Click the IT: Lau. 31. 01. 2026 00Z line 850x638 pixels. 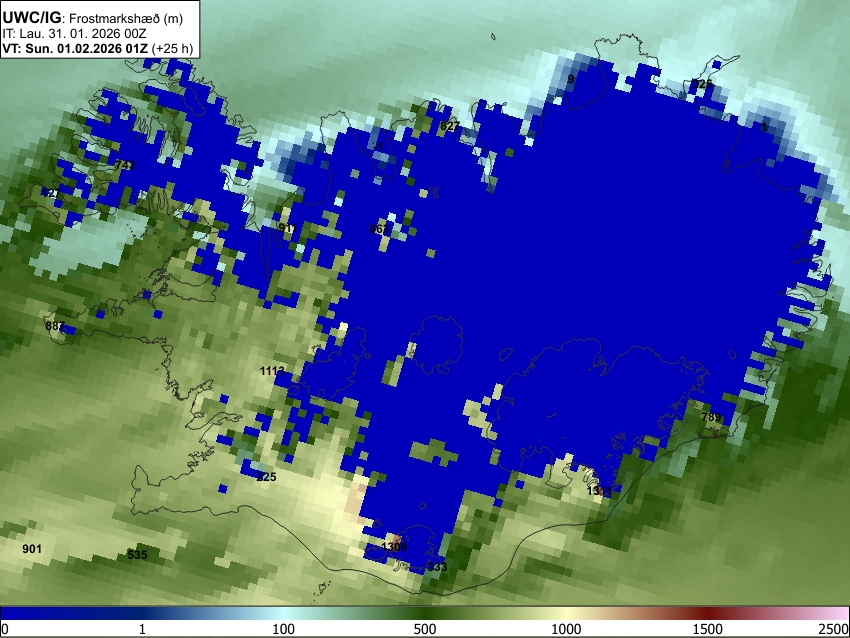click(74, 34)
